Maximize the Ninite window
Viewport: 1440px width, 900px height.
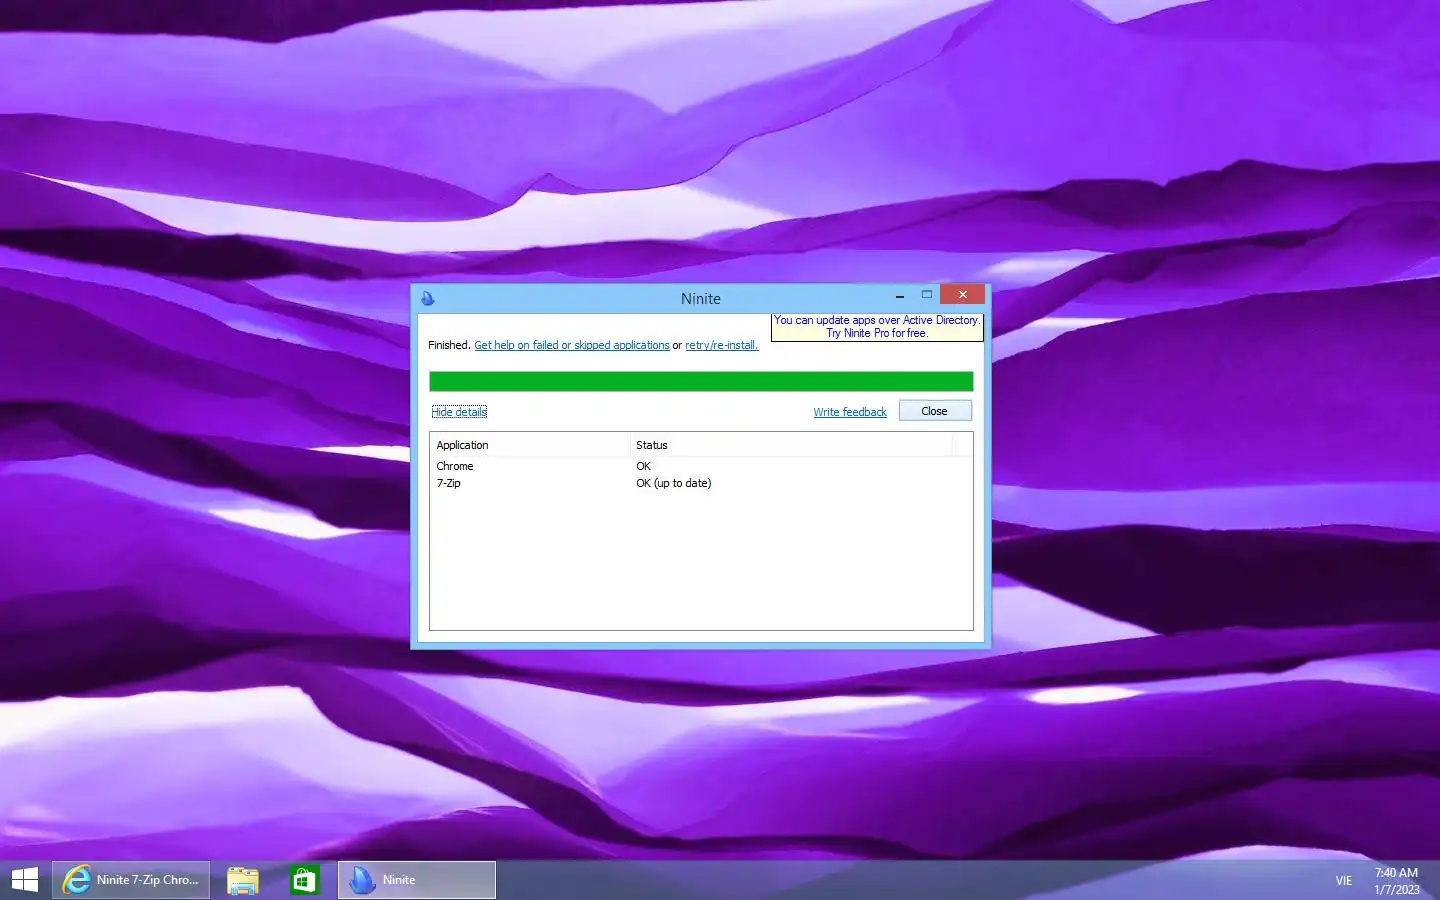point(927,295)
